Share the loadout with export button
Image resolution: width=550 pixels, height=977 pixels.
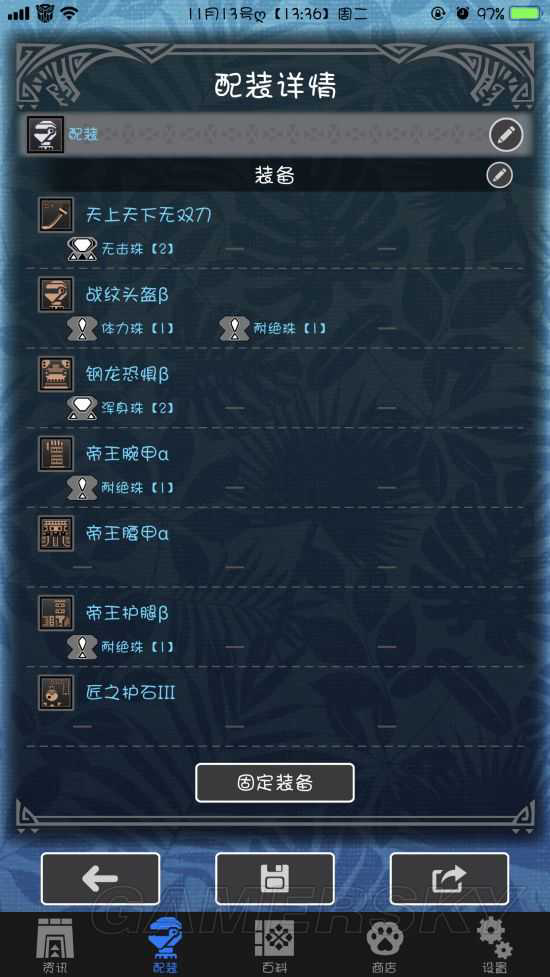tap(449, 879)
